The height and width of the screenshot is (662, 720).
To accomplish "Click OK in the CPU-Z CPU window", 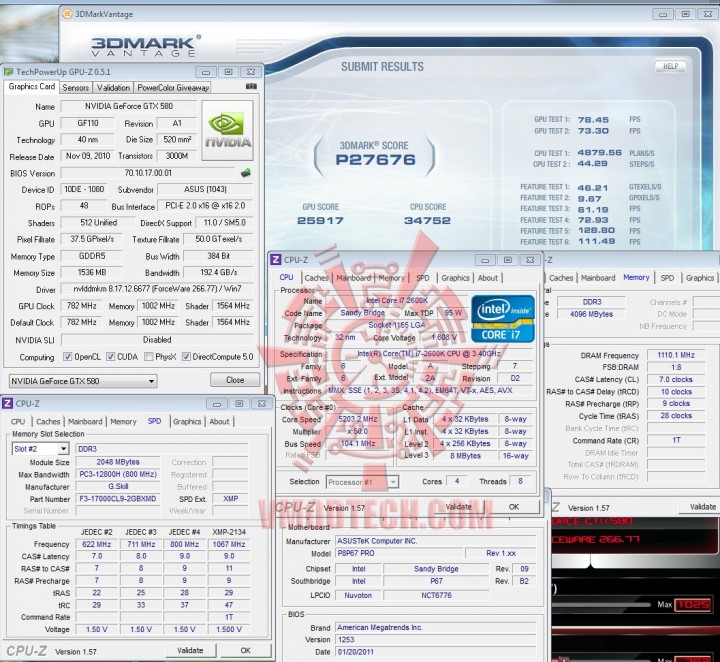I will (x=514, y=506).
